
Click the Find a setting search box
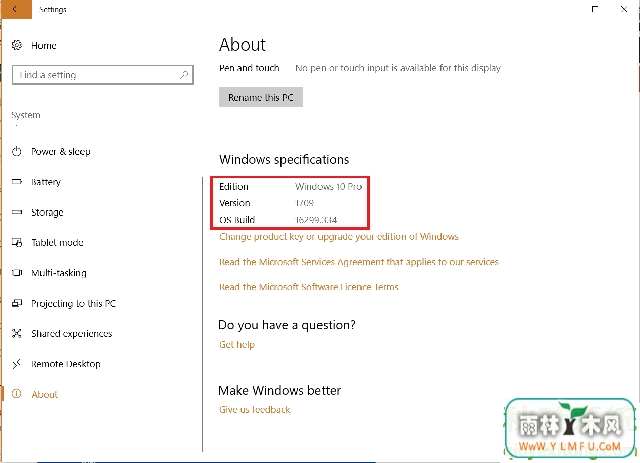(x=103, y=75)
